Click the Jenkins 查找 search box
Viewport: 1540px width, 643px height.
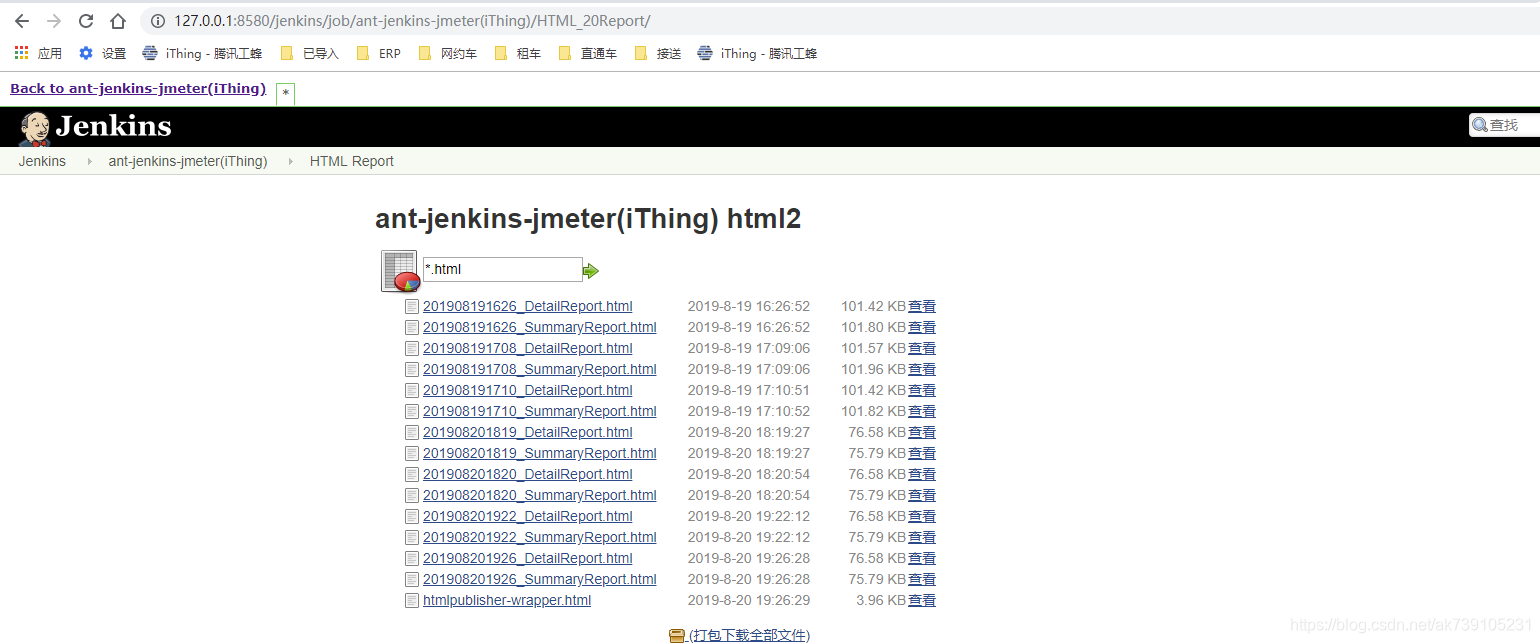tap(1504, 125)
